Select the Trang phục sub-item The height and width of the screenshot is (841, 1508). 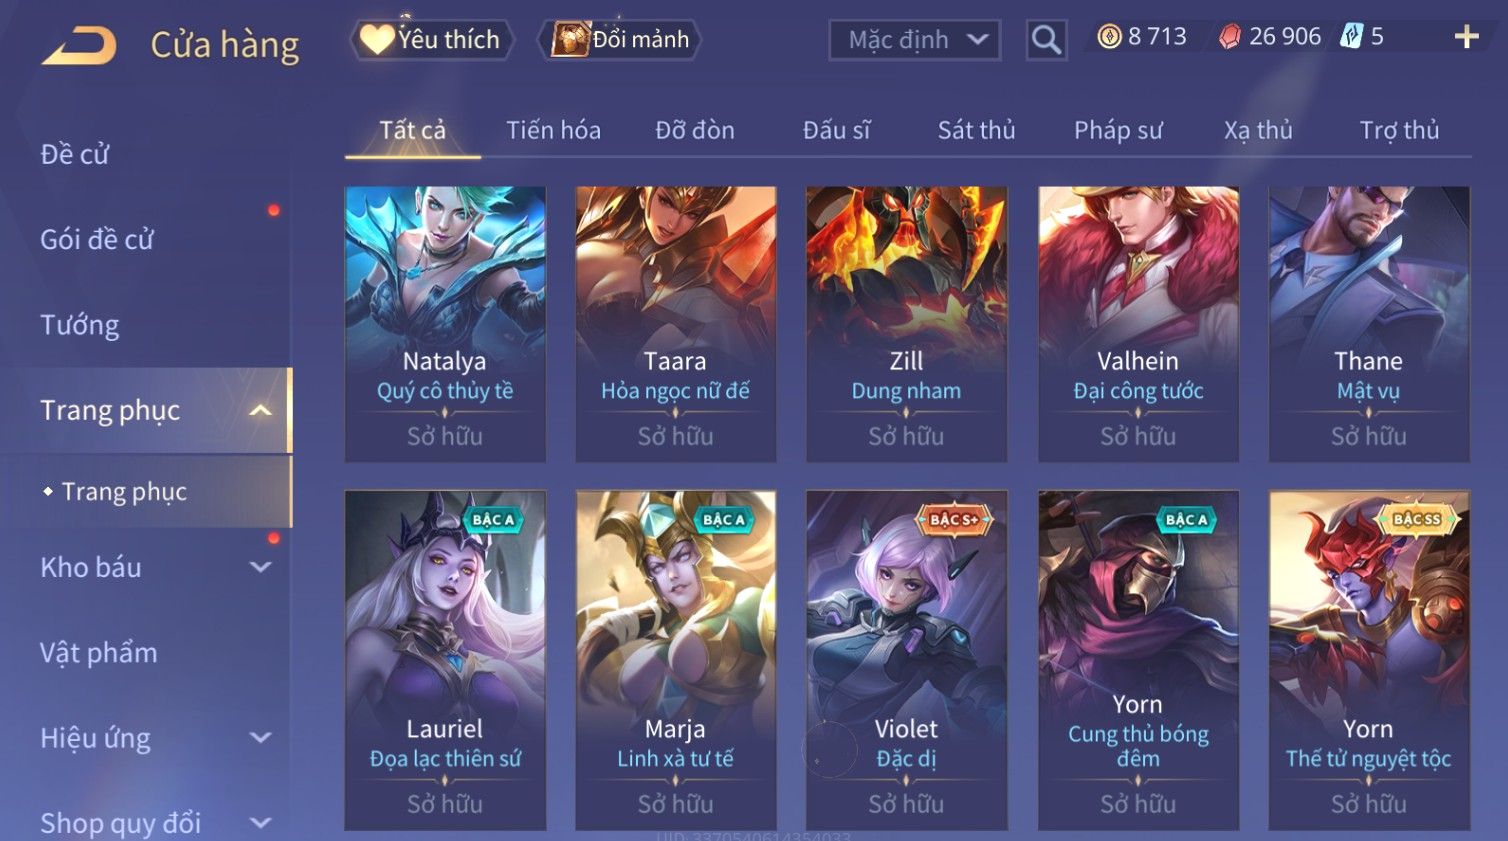[124, 491]
